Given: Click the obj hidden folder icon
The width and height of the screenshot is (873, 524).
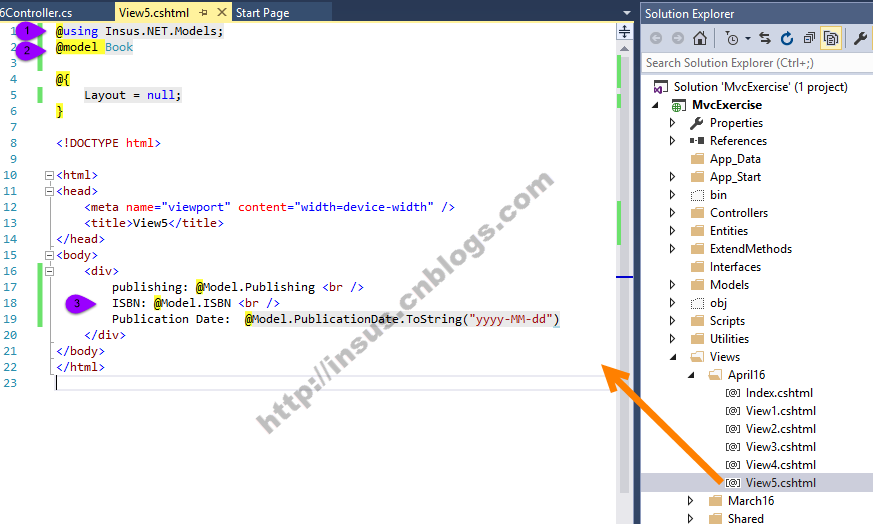Looking at the screenshot, I should coord(697,303).
